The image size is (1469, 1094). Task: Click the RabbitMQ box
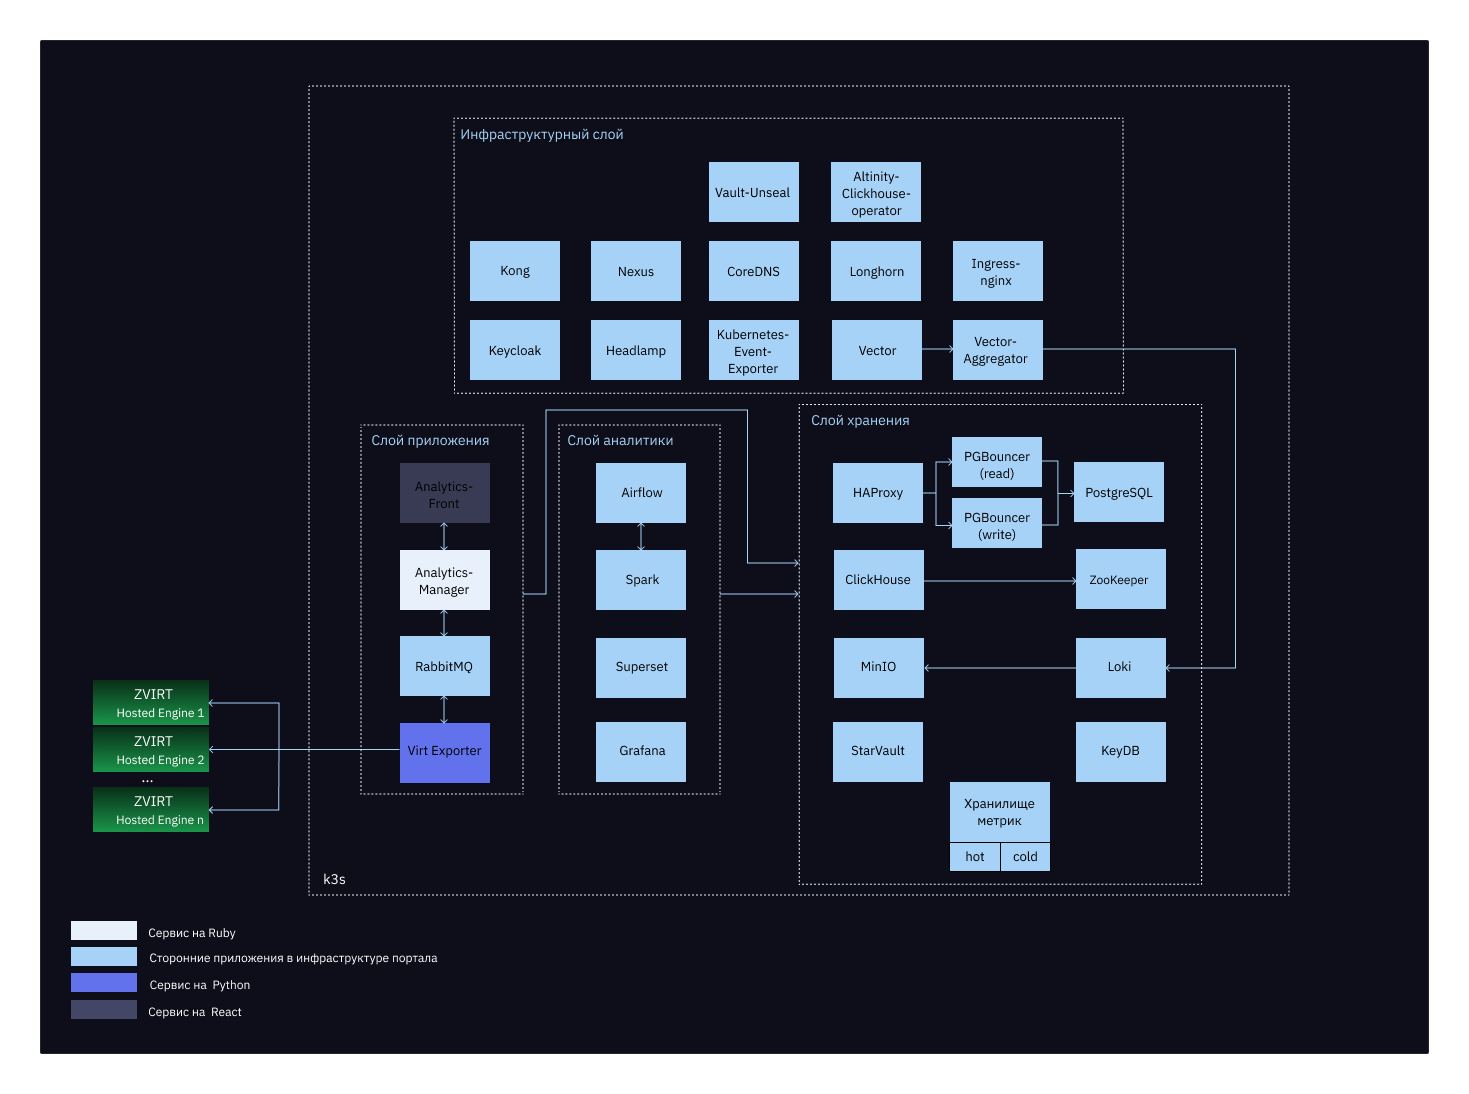pos(444,666)
